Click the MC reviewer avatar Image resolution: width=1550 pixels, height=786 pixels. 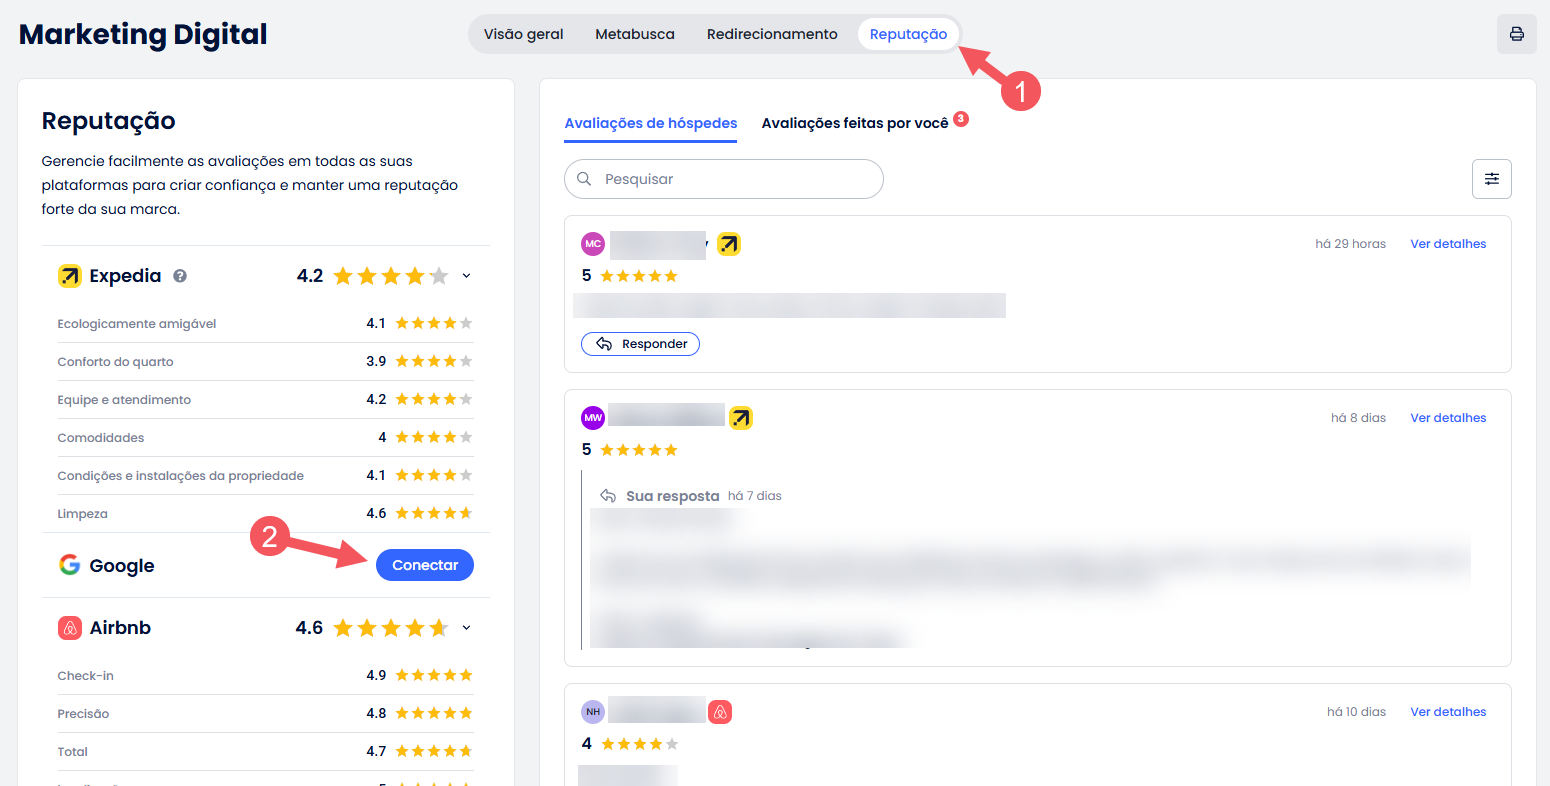(593, 244)
